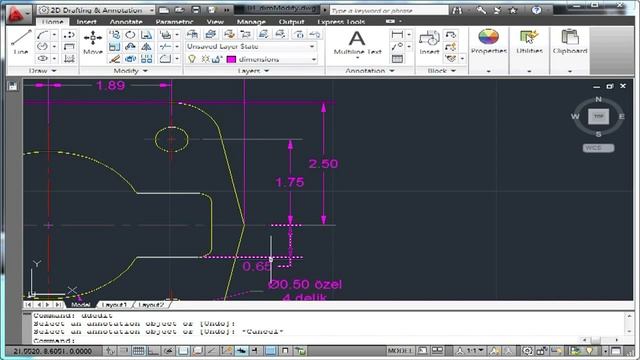Open the Parametric ribbon tab

pyautogui.click(x=174, y=22)
